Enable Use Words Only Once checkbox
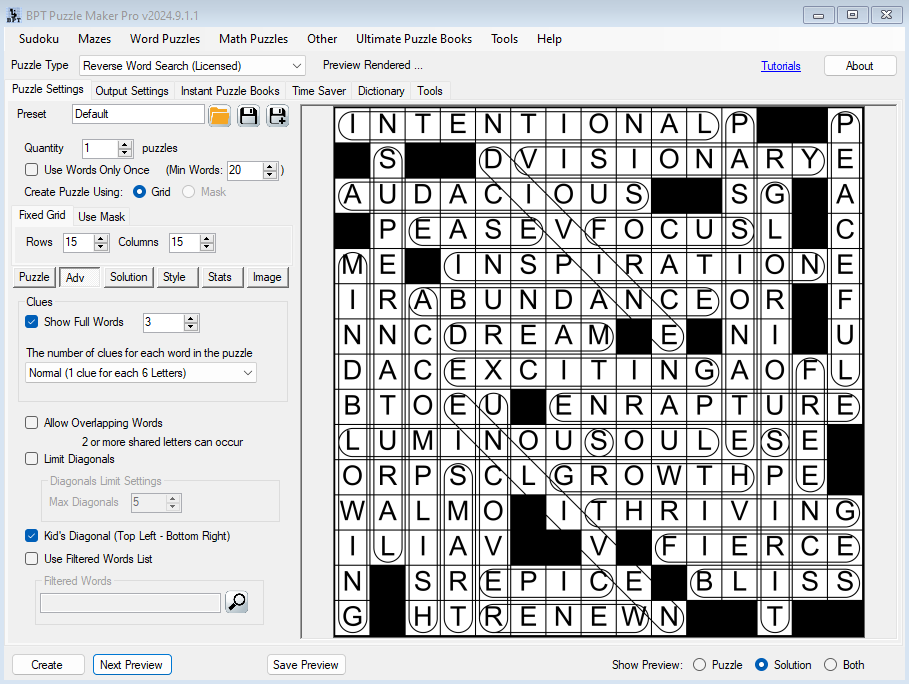909x684 pixels. click(32, 170)
